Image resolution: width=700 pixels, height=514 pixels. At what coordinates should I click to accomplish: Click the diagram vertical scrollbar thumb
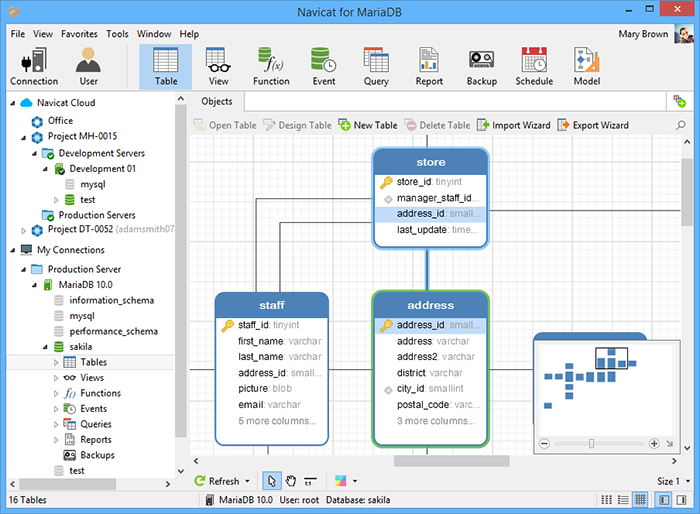(687, 192)
